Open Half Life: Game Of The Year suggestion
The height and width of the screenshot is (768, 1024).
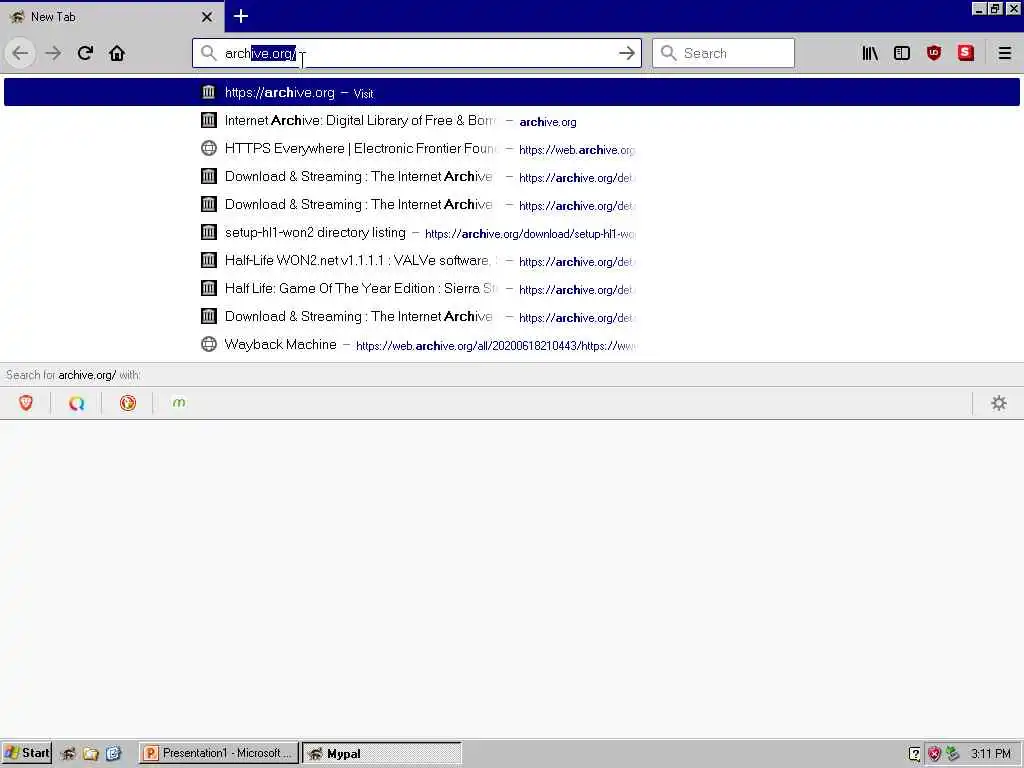pyautogui.click(x=512, y=288)
